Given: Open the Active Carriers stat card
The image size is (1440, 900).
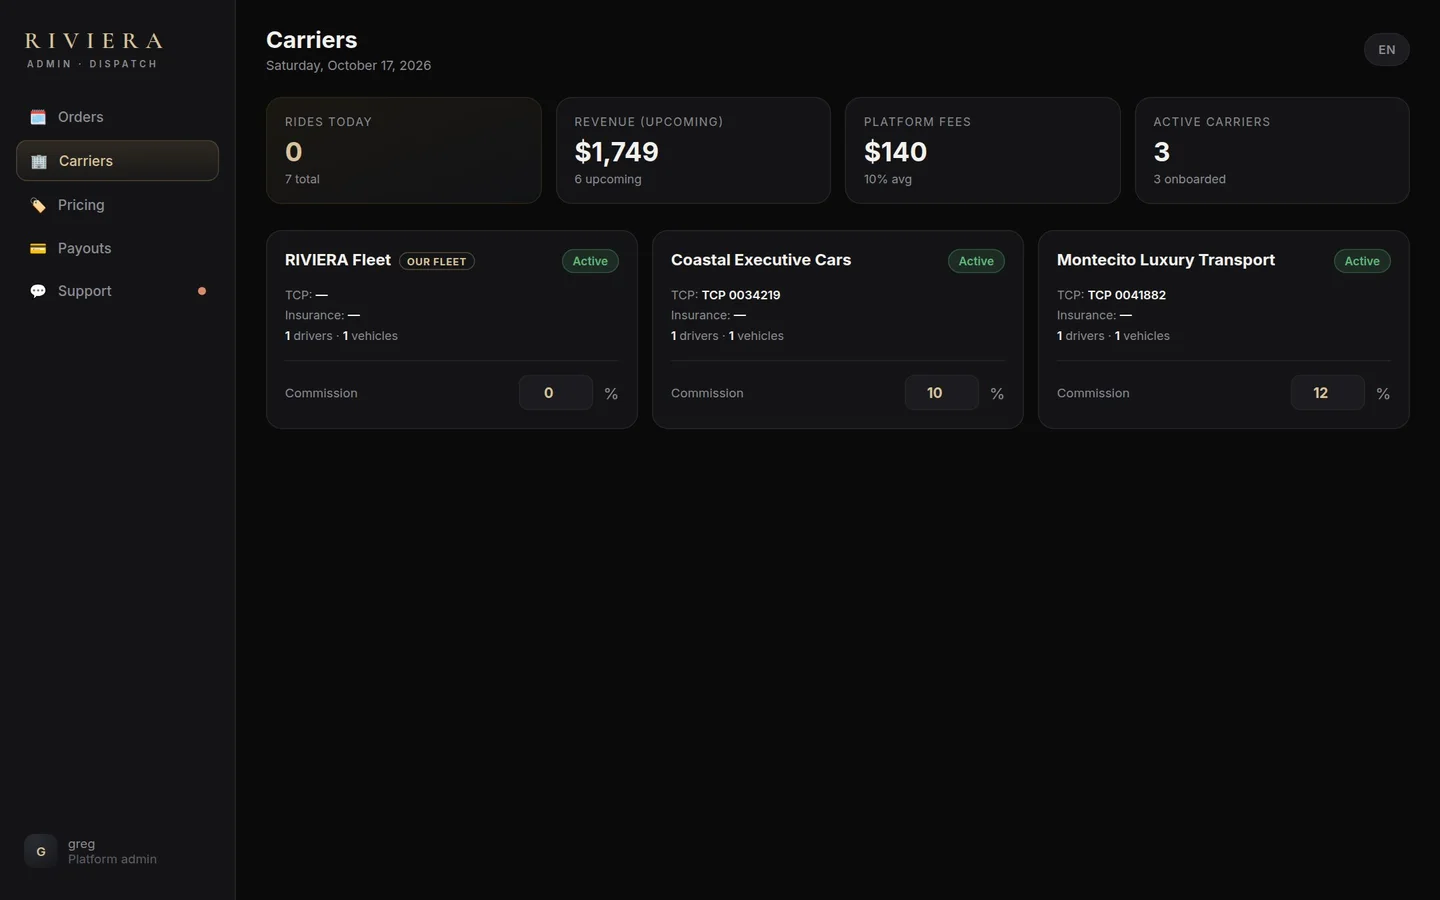Looking at the screenshot, I should 1272,150.
